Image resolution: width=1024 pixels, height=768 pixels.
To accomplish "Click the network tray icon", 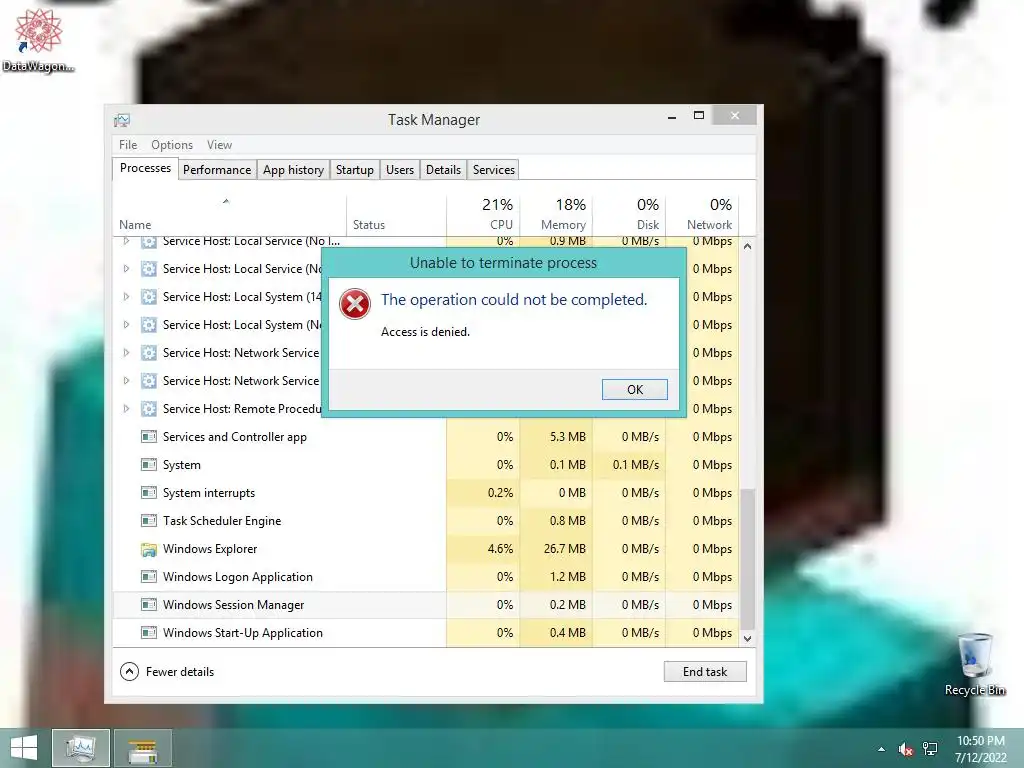I will pyautogui.click(x=930, y=749).
